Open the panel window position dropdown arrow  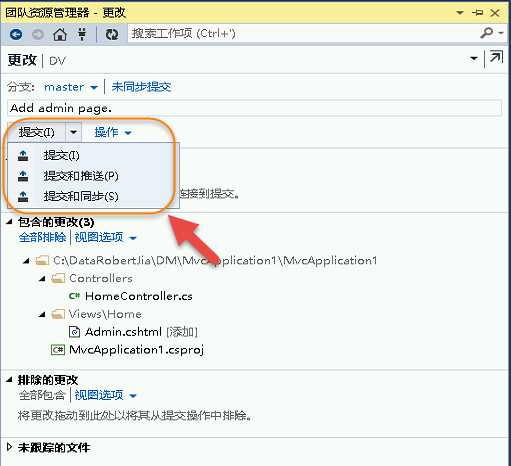click(x=460, y=13)
